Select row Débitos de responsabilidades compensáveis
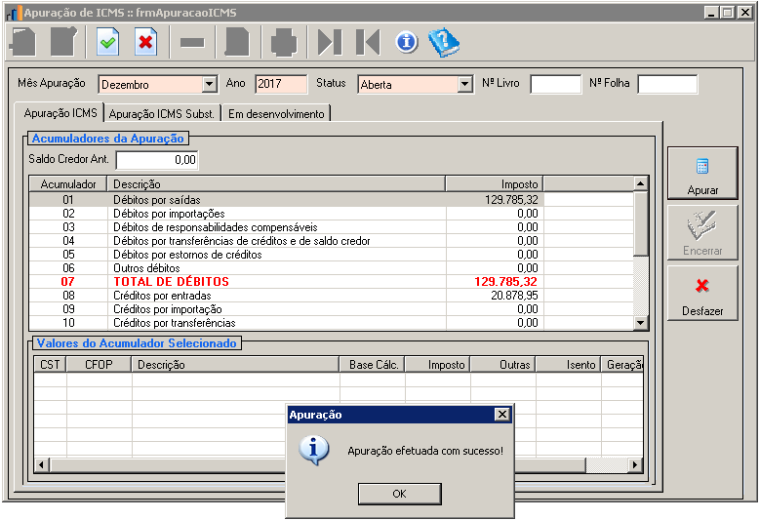This screenshot has height=520, width=760. point(331,227)
